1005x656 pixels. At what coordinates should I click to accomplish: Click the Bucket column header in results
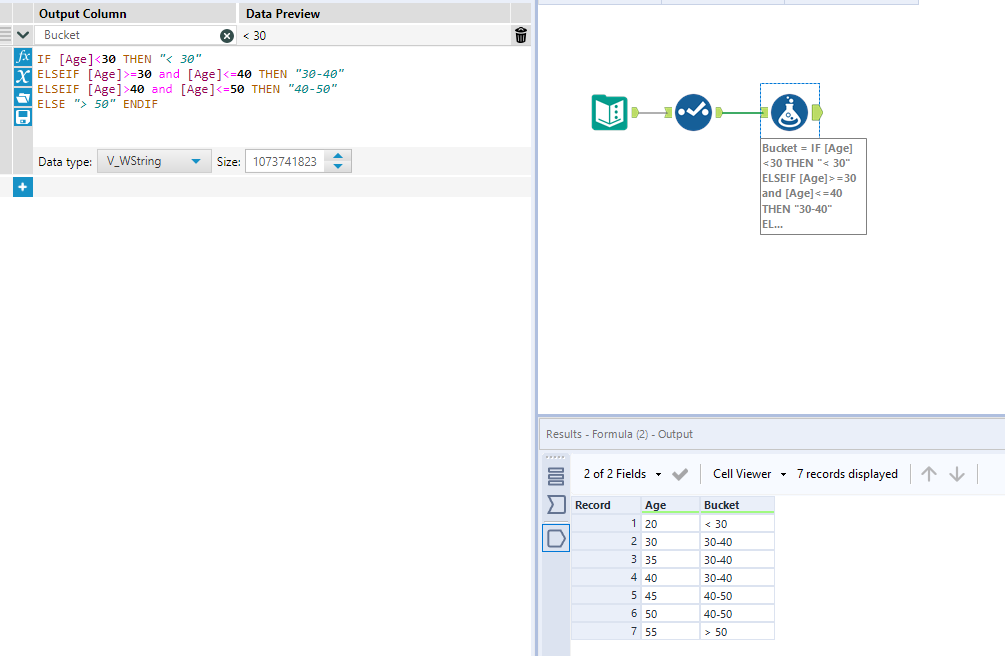click(737, 505)
